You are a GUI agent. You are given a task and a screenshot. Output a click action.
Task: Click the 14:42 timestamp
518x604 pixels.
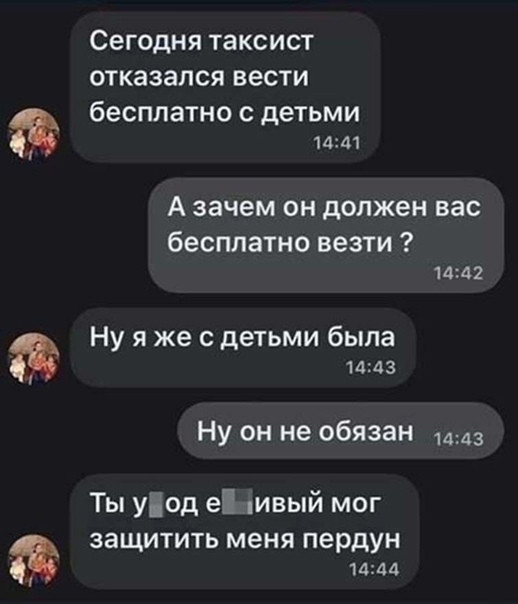point(458,274)
